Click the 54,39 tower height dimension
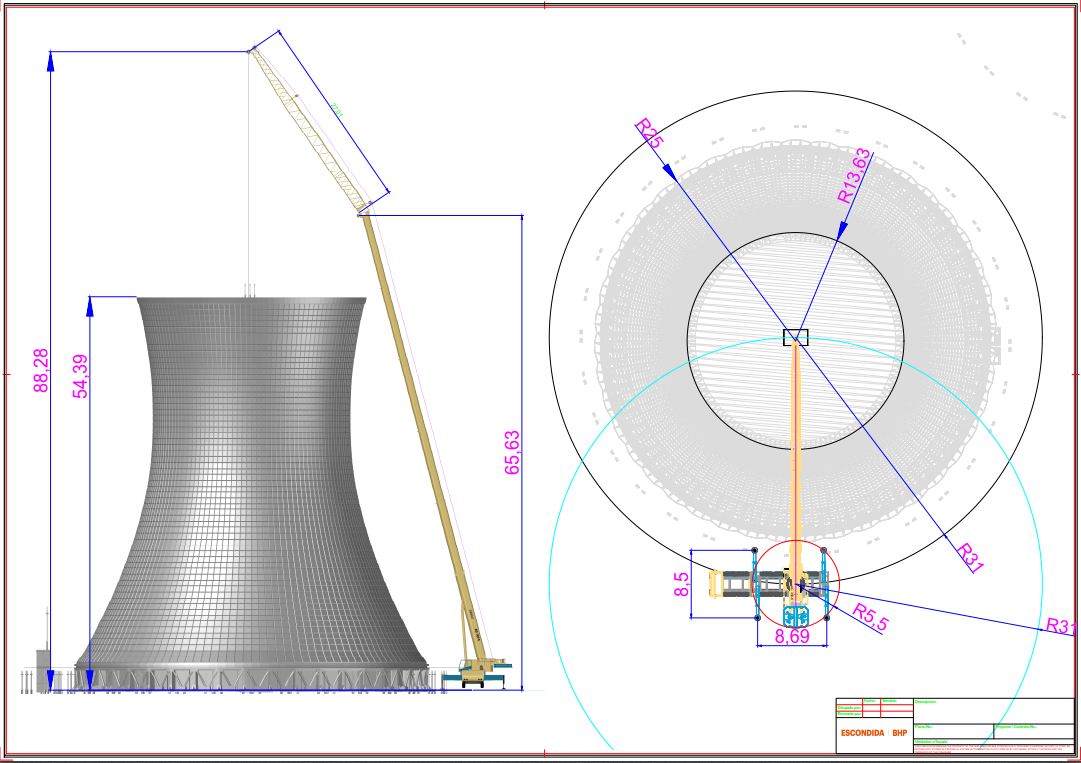The image size is (1081, 763). pos(81,376)
